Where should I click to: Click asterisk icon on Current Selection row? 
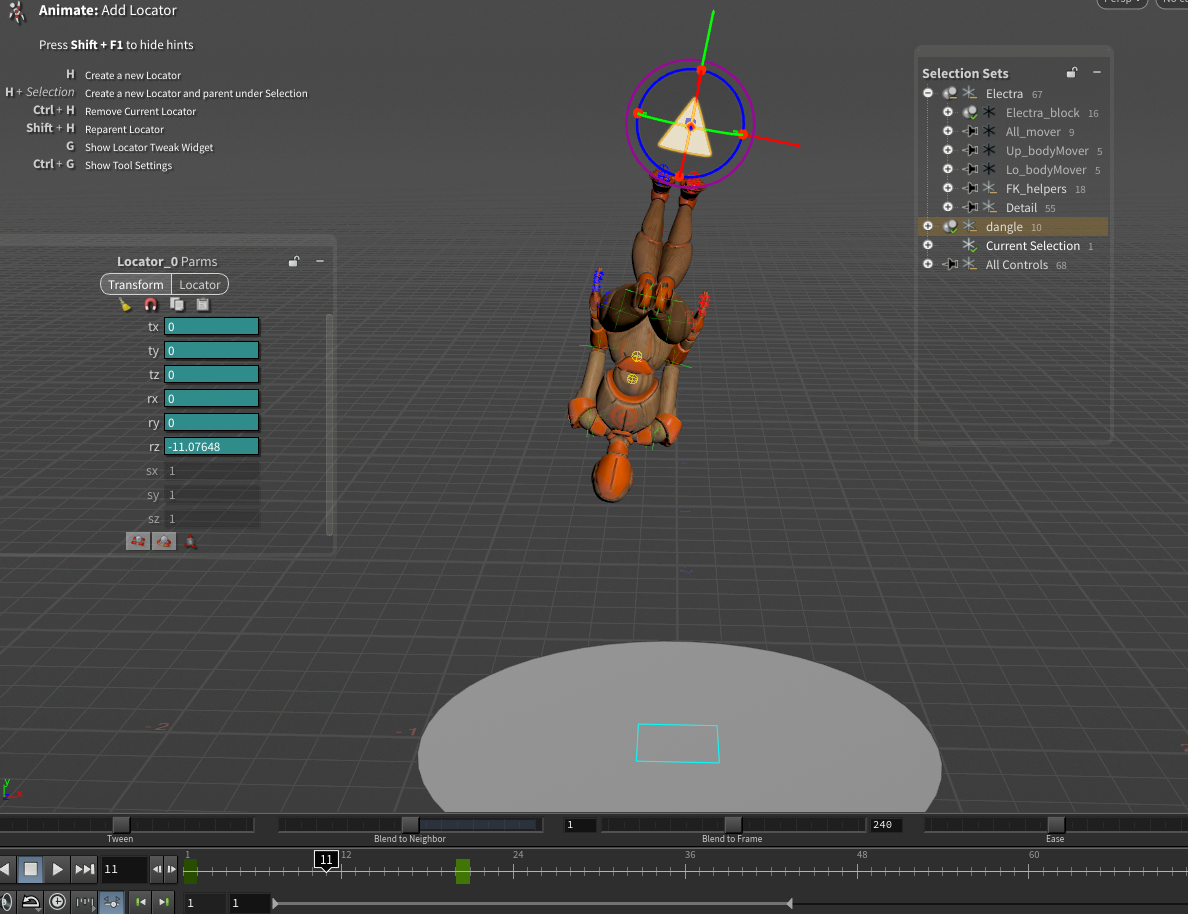(x=969, y=245)
